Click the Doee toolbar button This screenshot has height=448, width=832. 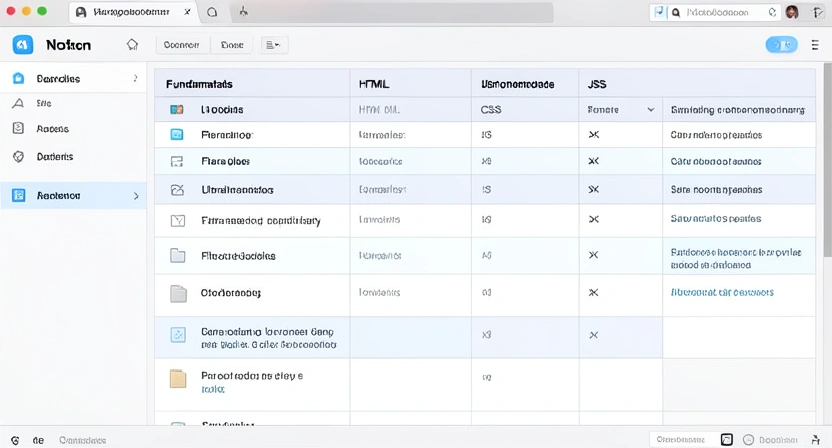coord(232,45)
